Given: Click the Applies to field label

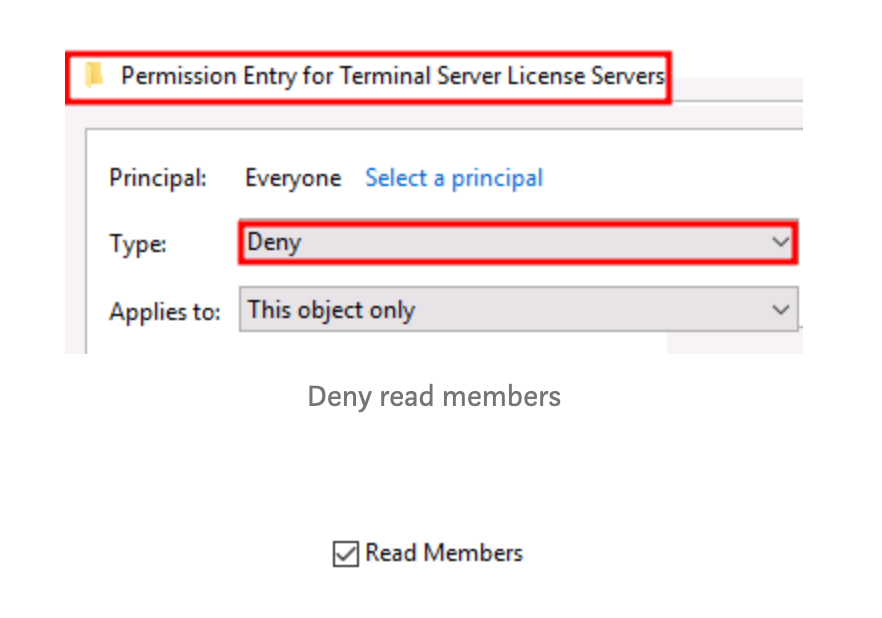Looking at the screenshot, I should tap(165, 311).
